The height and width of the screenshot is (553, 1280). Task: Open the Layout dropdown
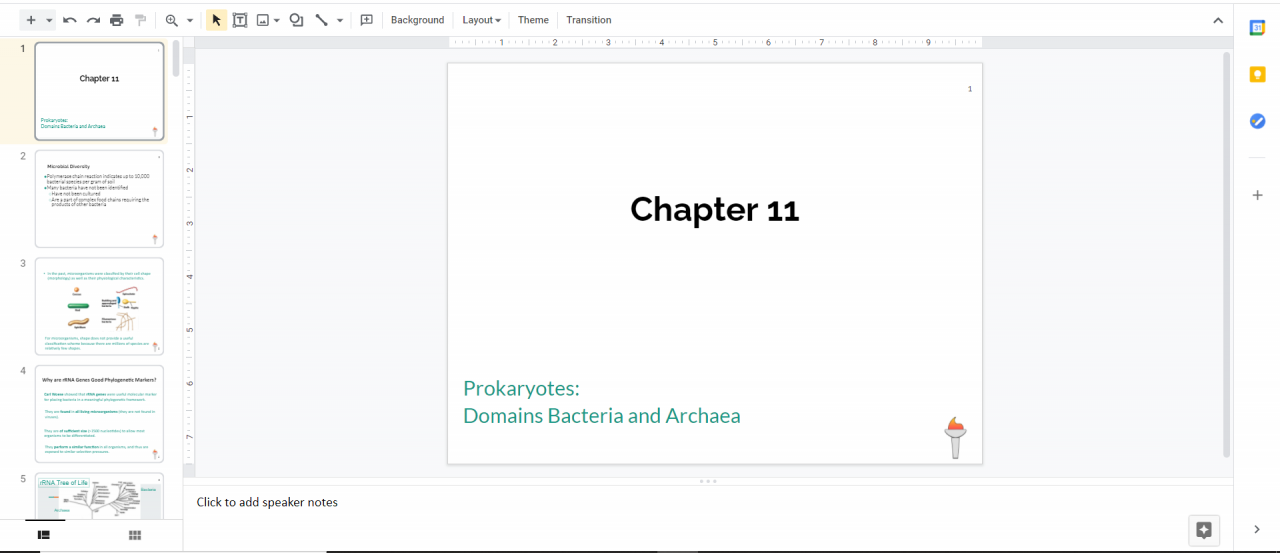click(x=481, y=20)
